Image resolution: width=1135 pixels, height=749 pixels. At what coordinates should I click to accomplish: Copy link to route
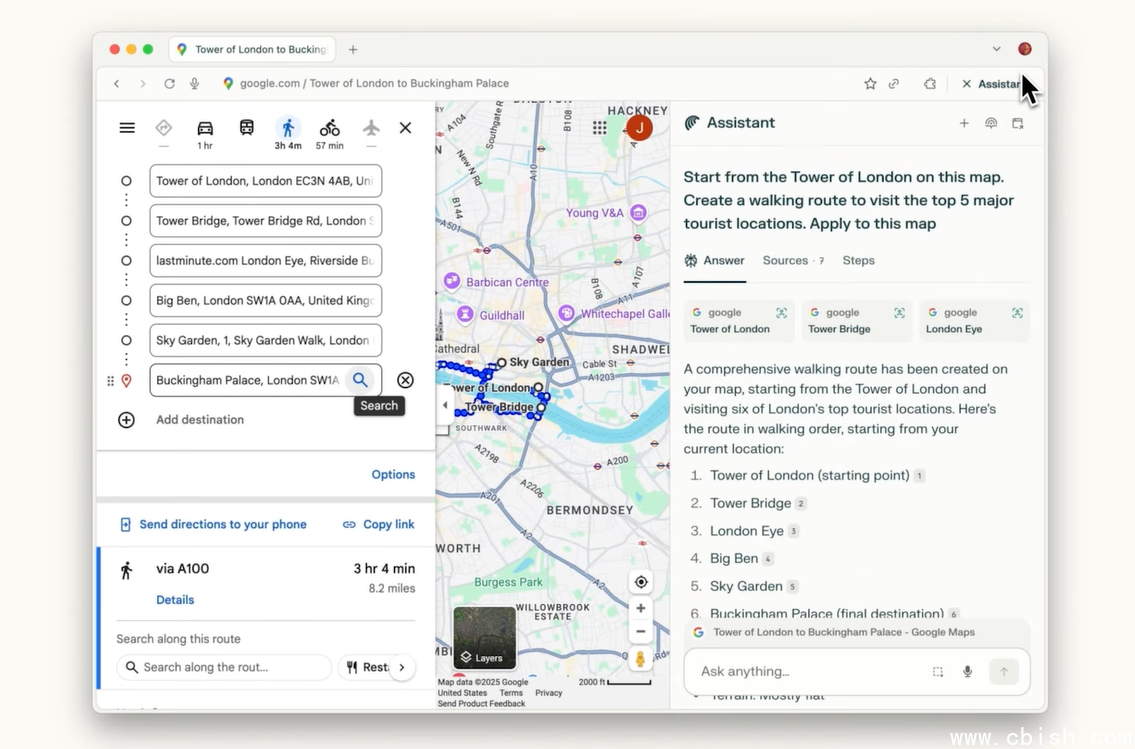pos(379,525)
